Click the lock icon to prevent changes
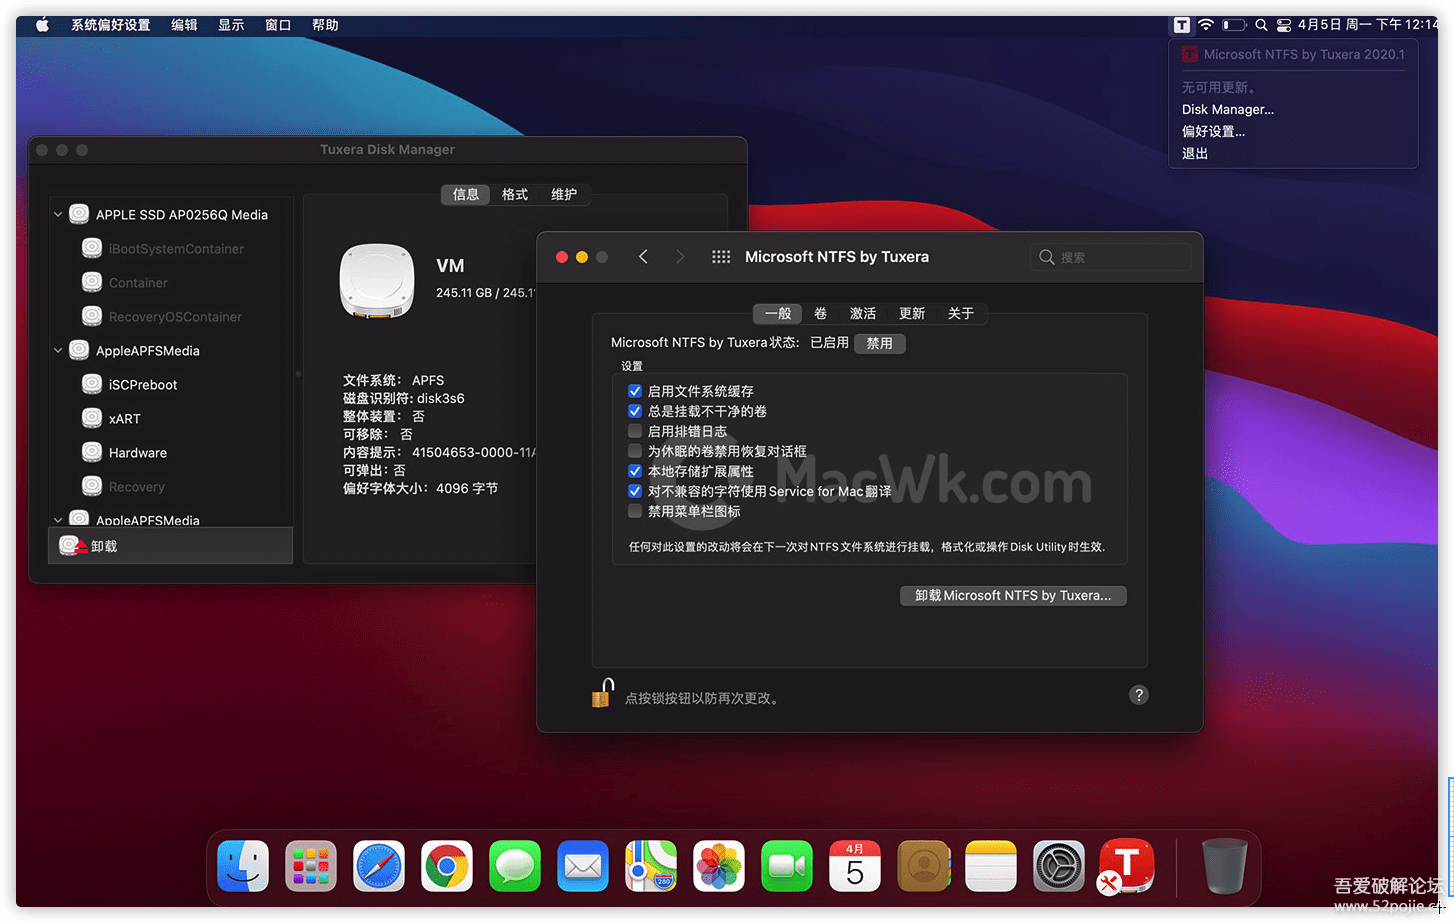The width and height of the screenshot is (1454, 923). (x=601, y=694)
